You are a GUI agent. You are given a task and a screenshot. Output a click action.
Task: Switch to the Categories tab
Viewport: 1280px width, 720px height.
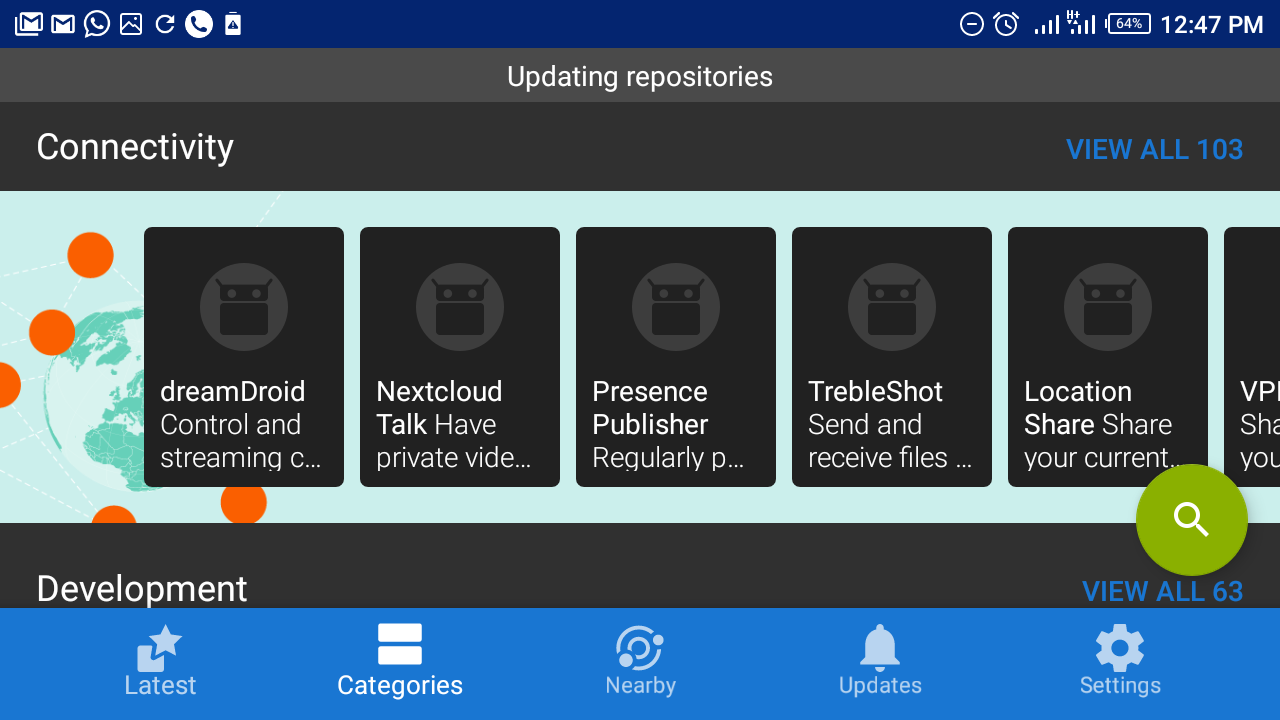400,664
